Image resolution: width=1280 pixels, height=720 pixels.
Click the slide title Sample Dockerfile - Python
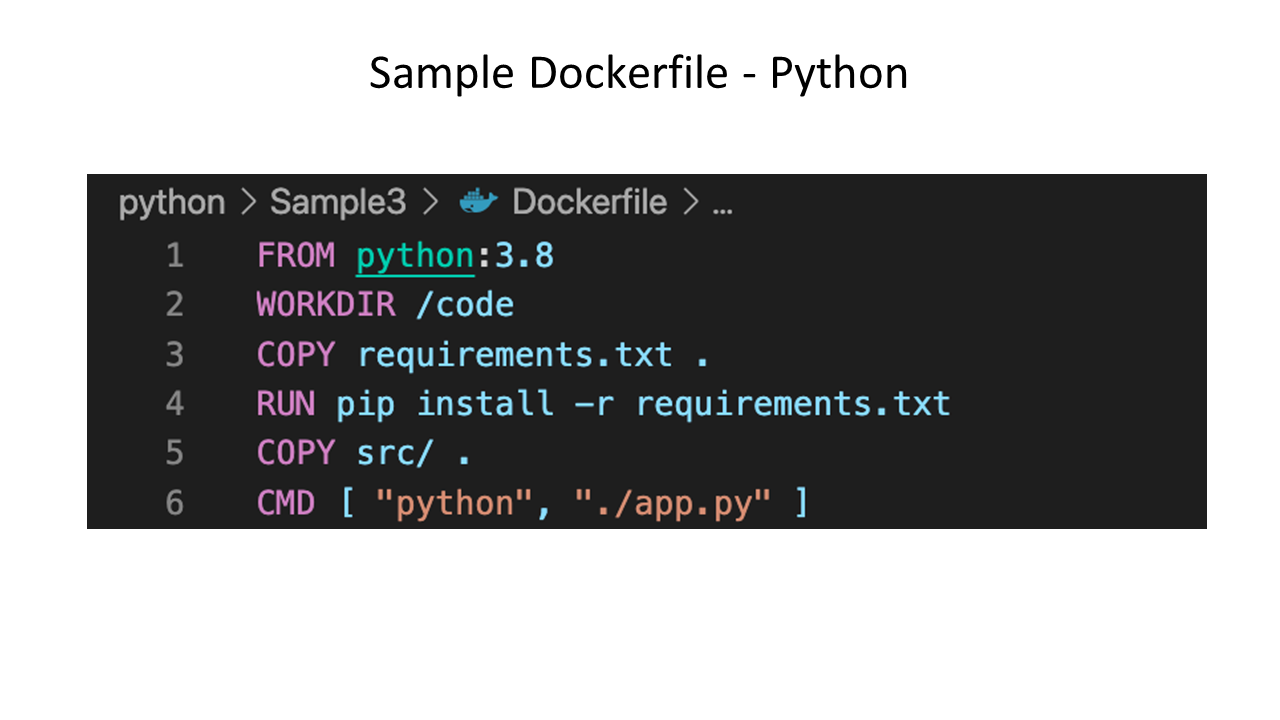(638, 74)
